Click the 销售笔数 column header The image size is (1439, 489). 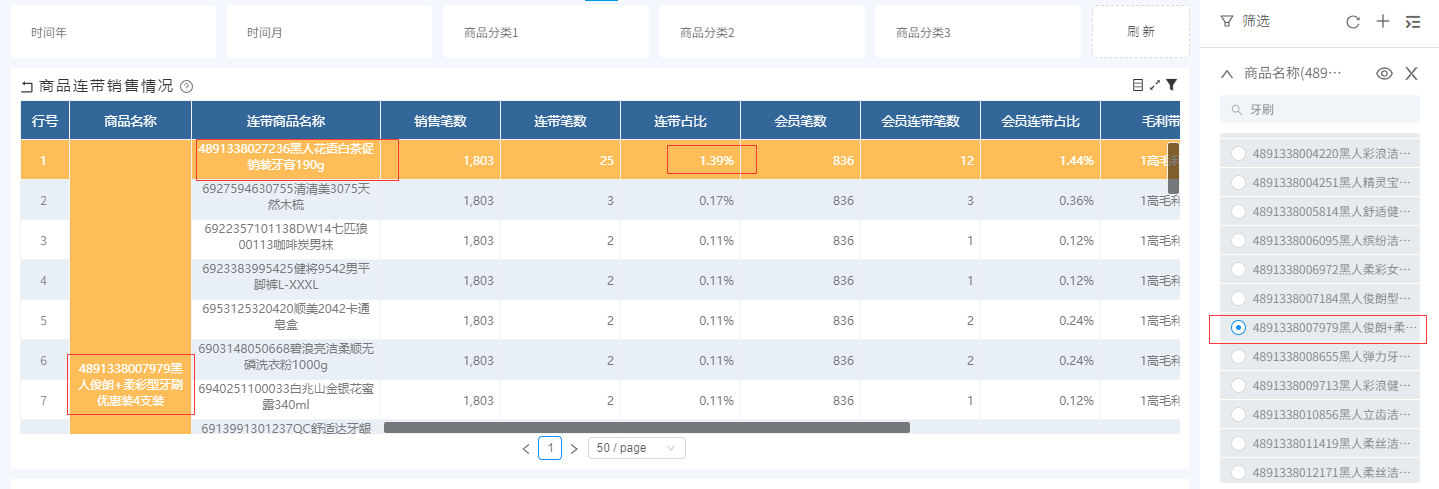440,121
